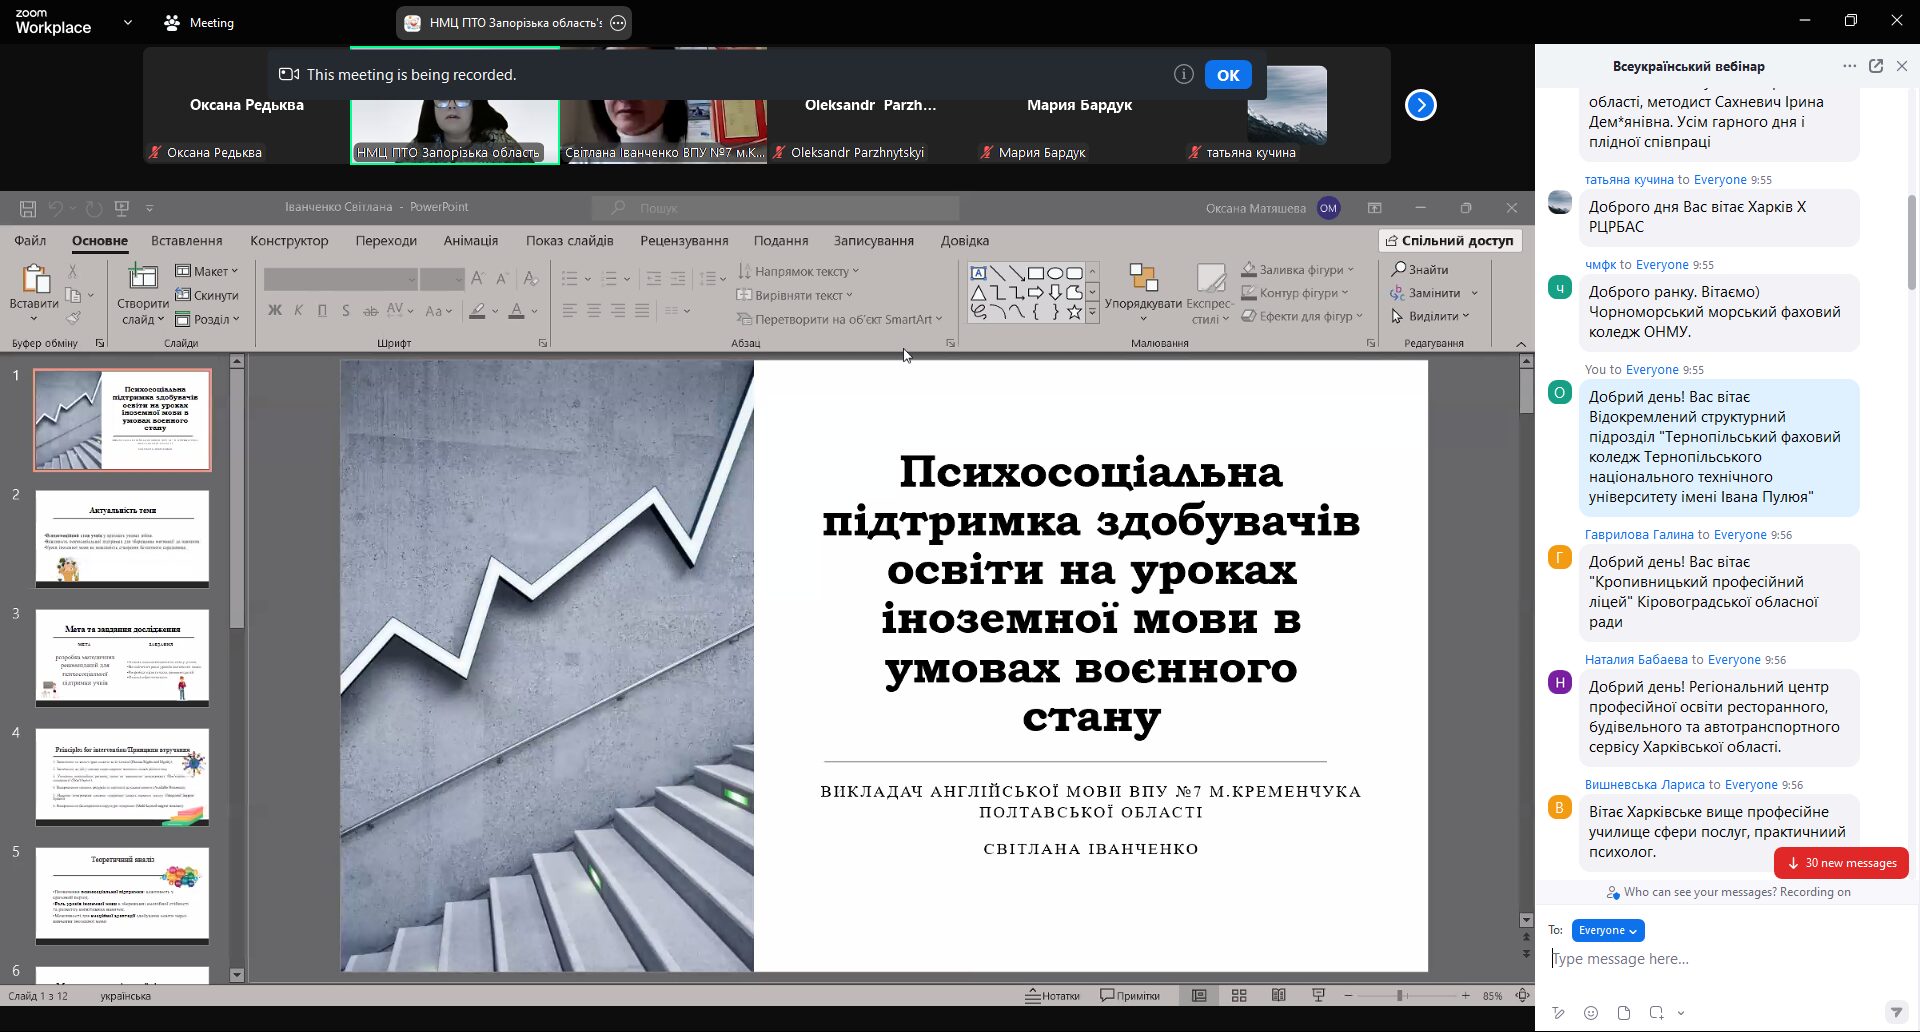The width and height of the screenshot is (1920, 1032).
Task: Open the Zoom Workplace dropdown arrow
Action: click(127, 22)
